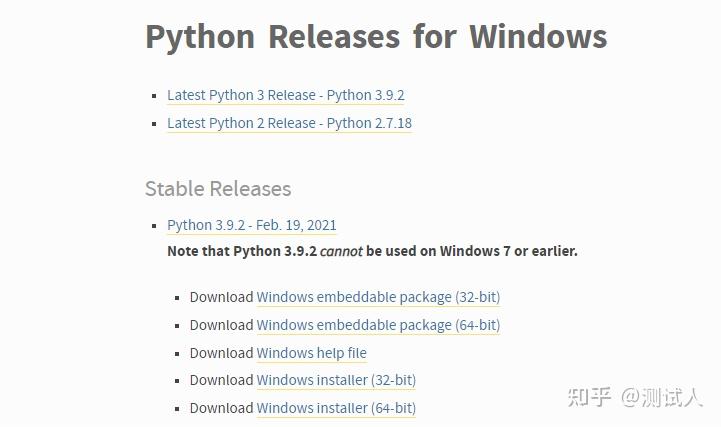Click bullet beside Latest Python 2 Release
Viewport: 721px width, 427px height.
(154, 124)
